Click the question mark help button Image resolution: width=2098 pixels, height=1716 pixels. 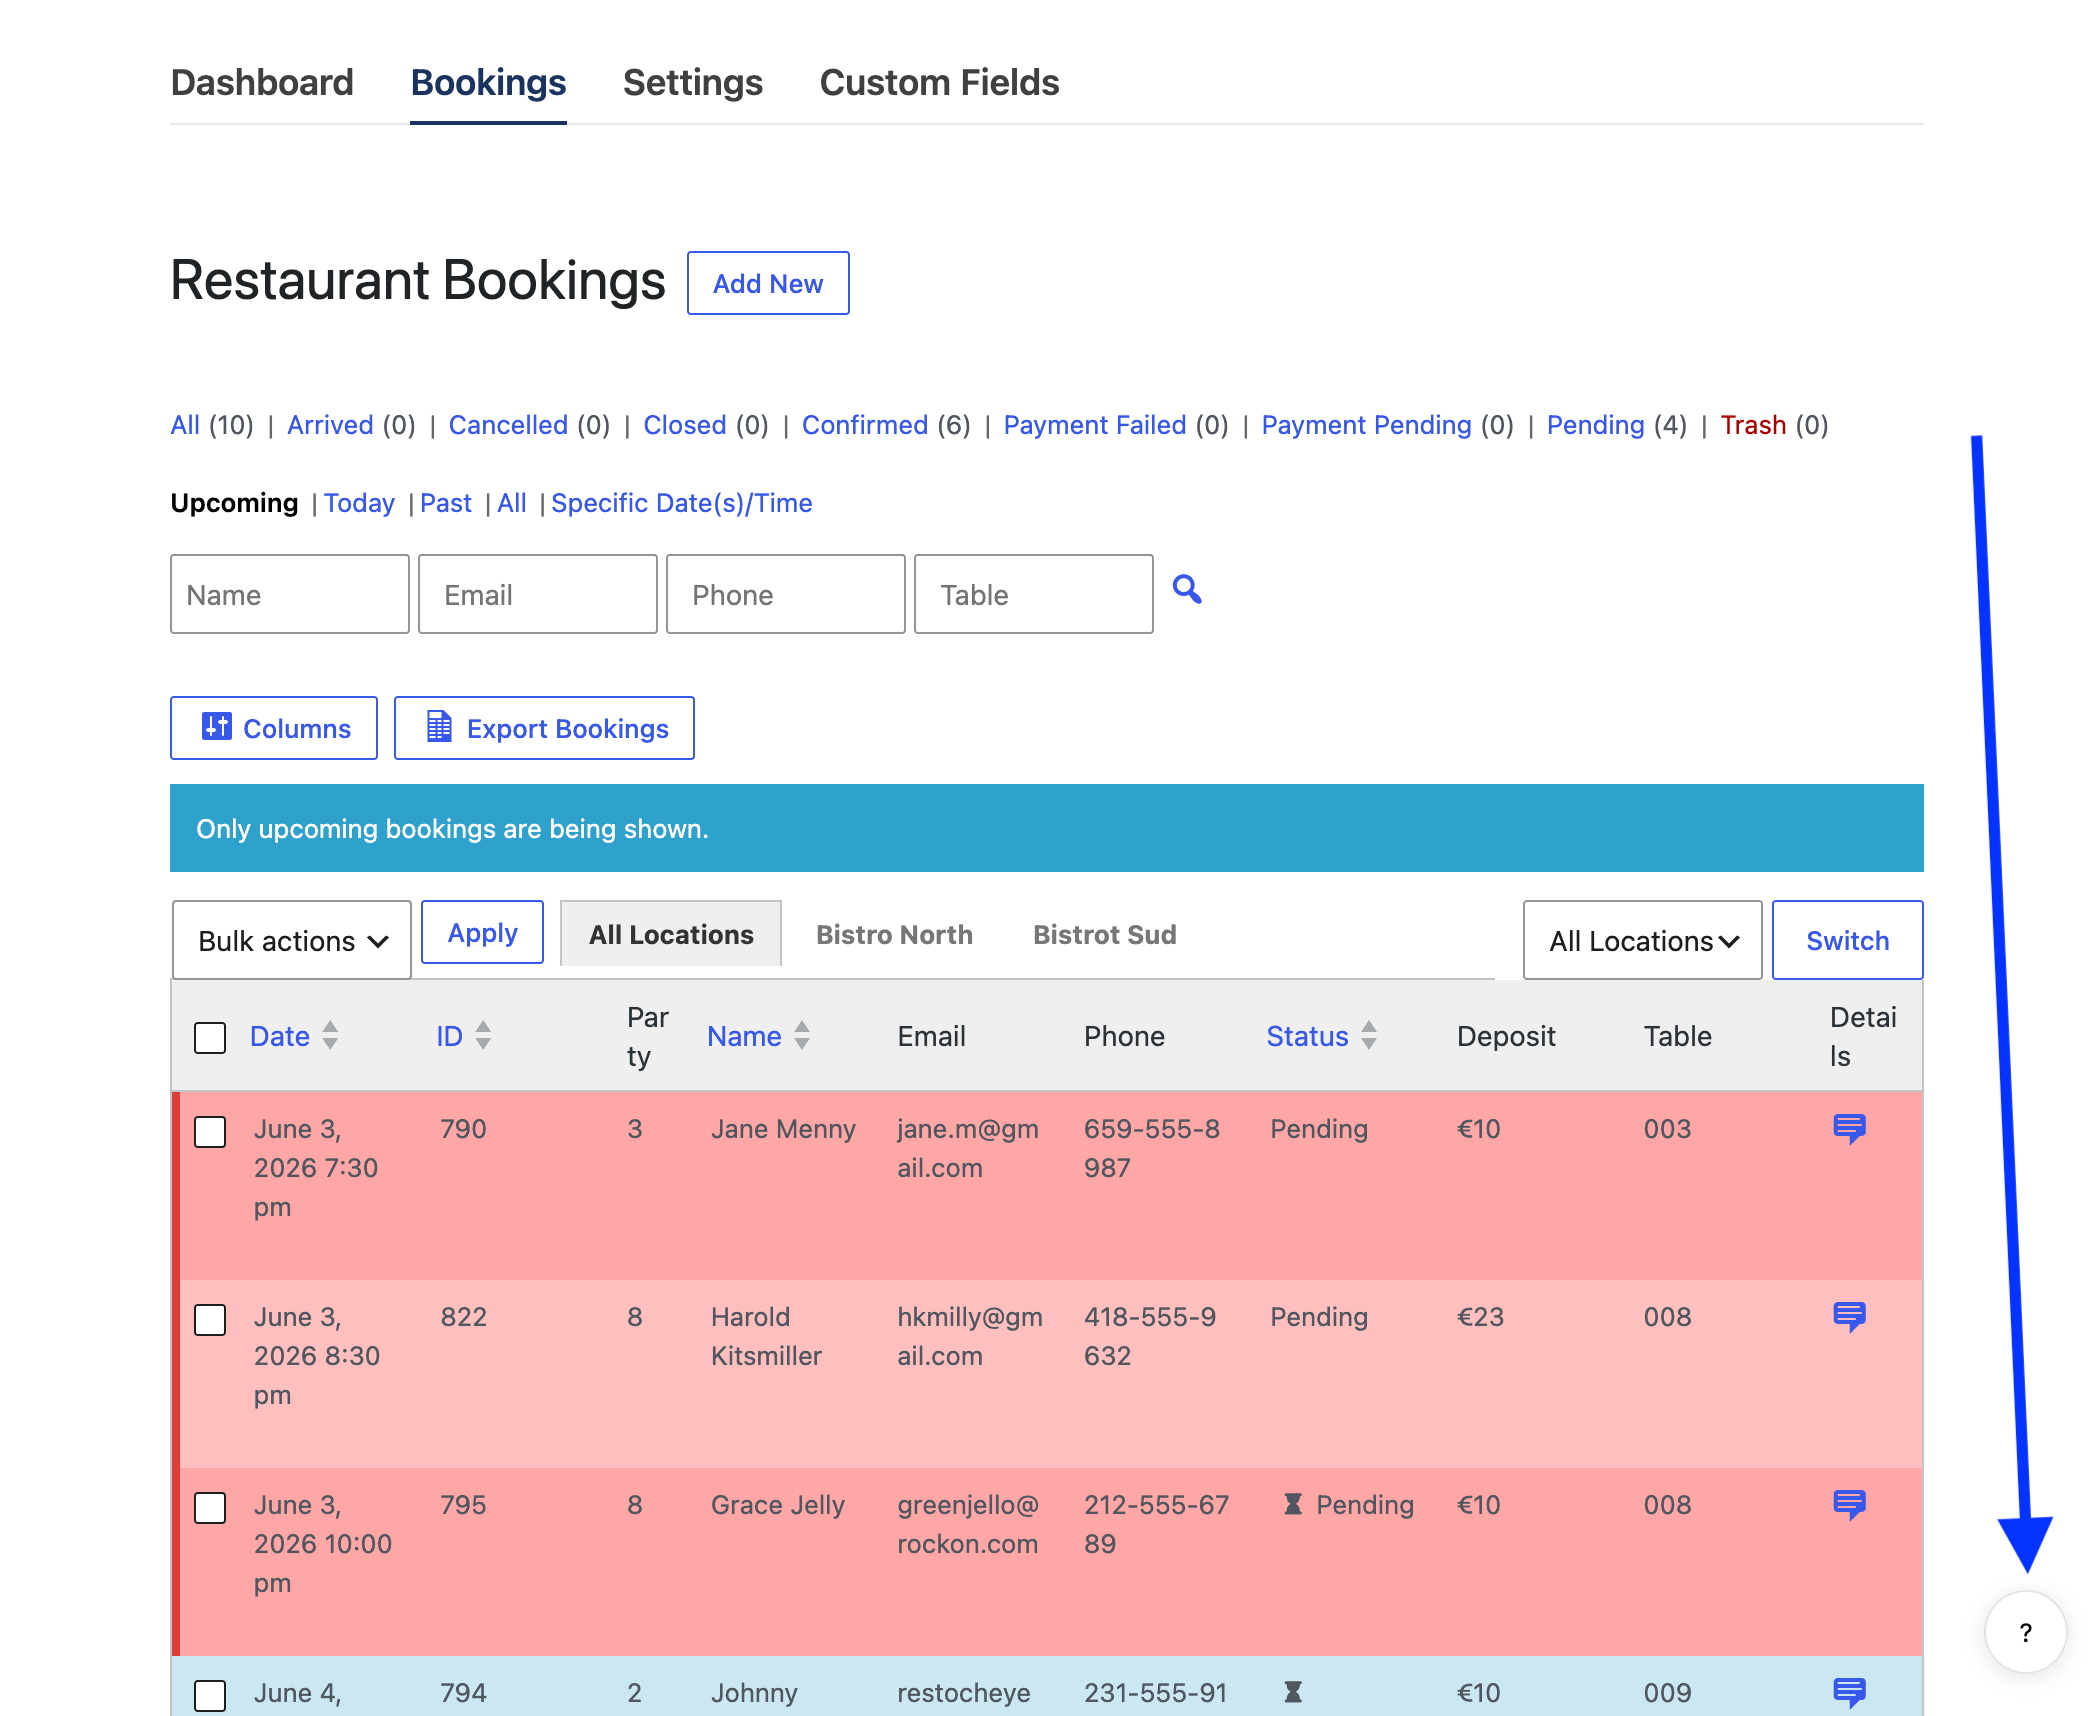pyautogui.click(x=2025, y=1633)
